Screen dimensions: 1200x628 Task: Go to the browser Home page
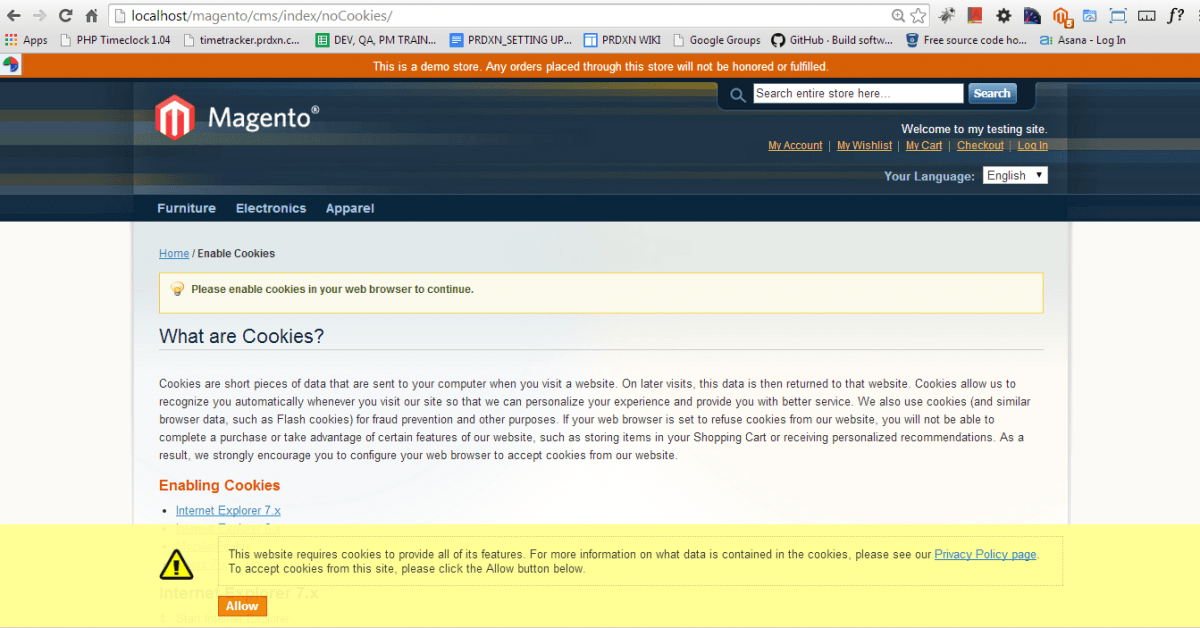92,15
